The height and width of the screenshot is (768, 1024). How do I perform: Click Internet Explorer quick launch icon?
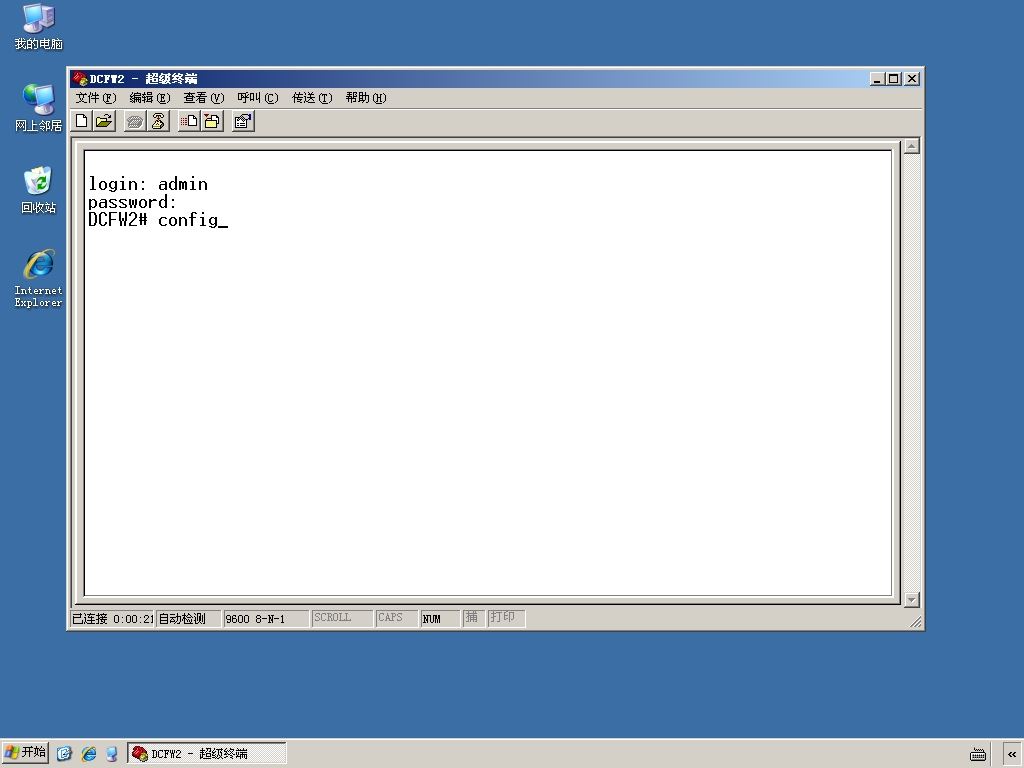89,754
